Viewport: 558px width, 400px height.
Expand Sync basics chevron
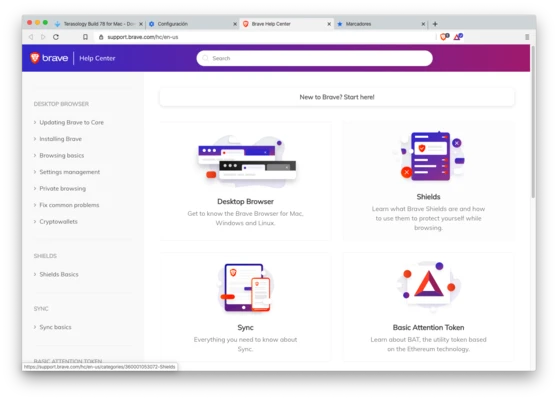[x=35, y=327]
